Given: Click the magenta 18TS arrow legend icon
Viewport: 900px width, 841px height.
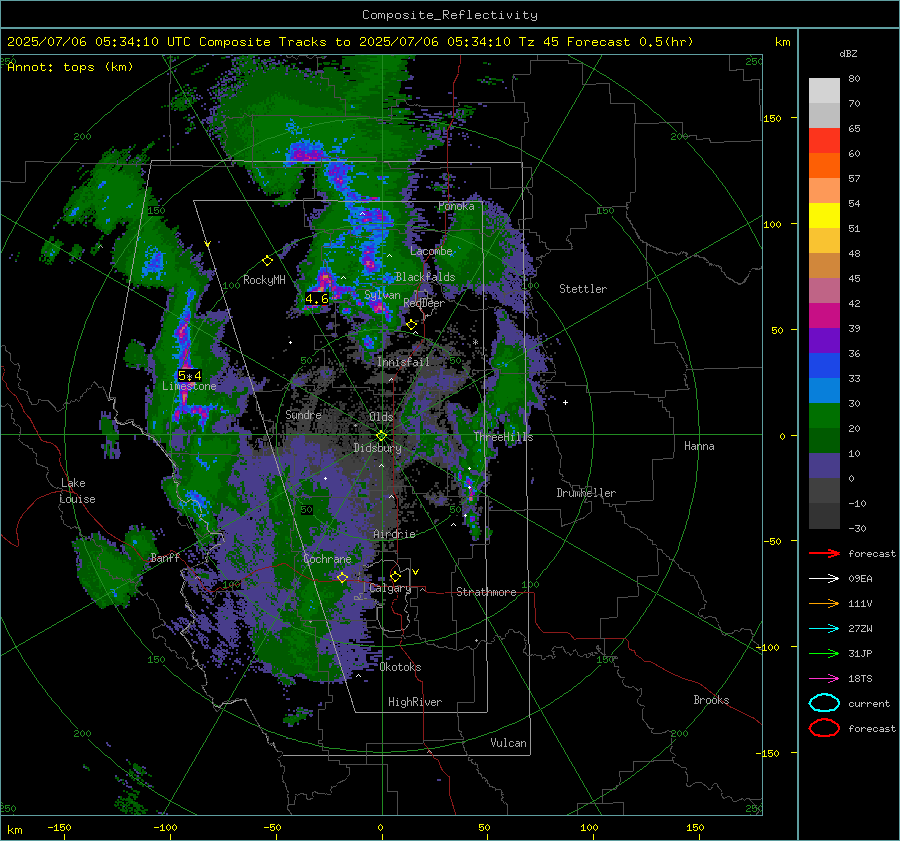Looking at the screenshot, I should tap(824, 679).
